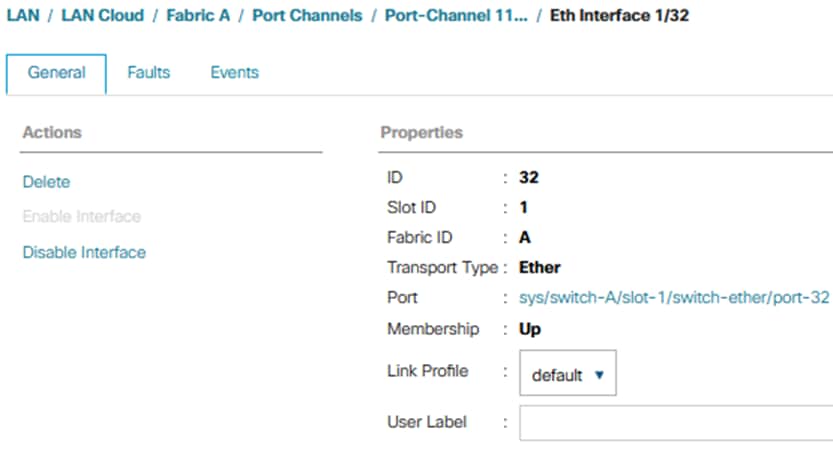Click the Link Profile dropdown arrow
This screenshot has width=833, height=450.
(x=599, y=375)
